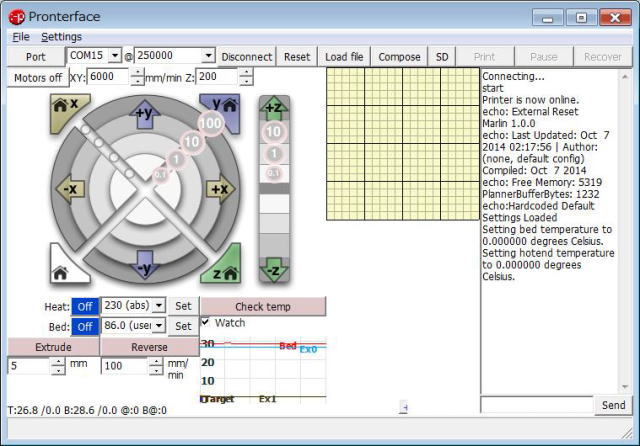Click the Extrude button
This screenshot has height=446, width=640.
coord(53,347)
